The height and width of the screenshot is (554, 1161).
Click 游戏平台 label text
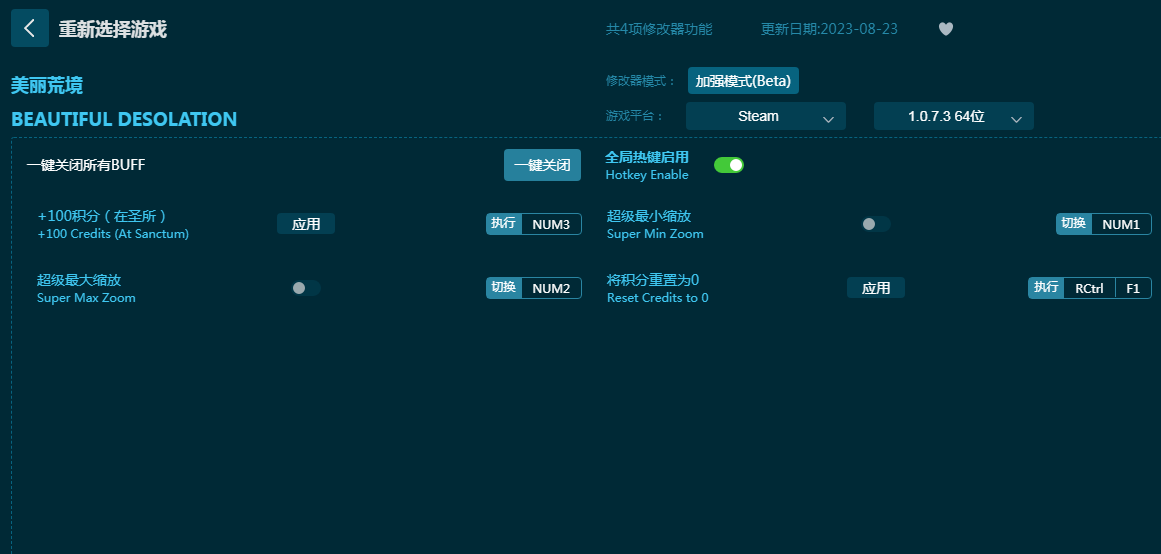635,116
